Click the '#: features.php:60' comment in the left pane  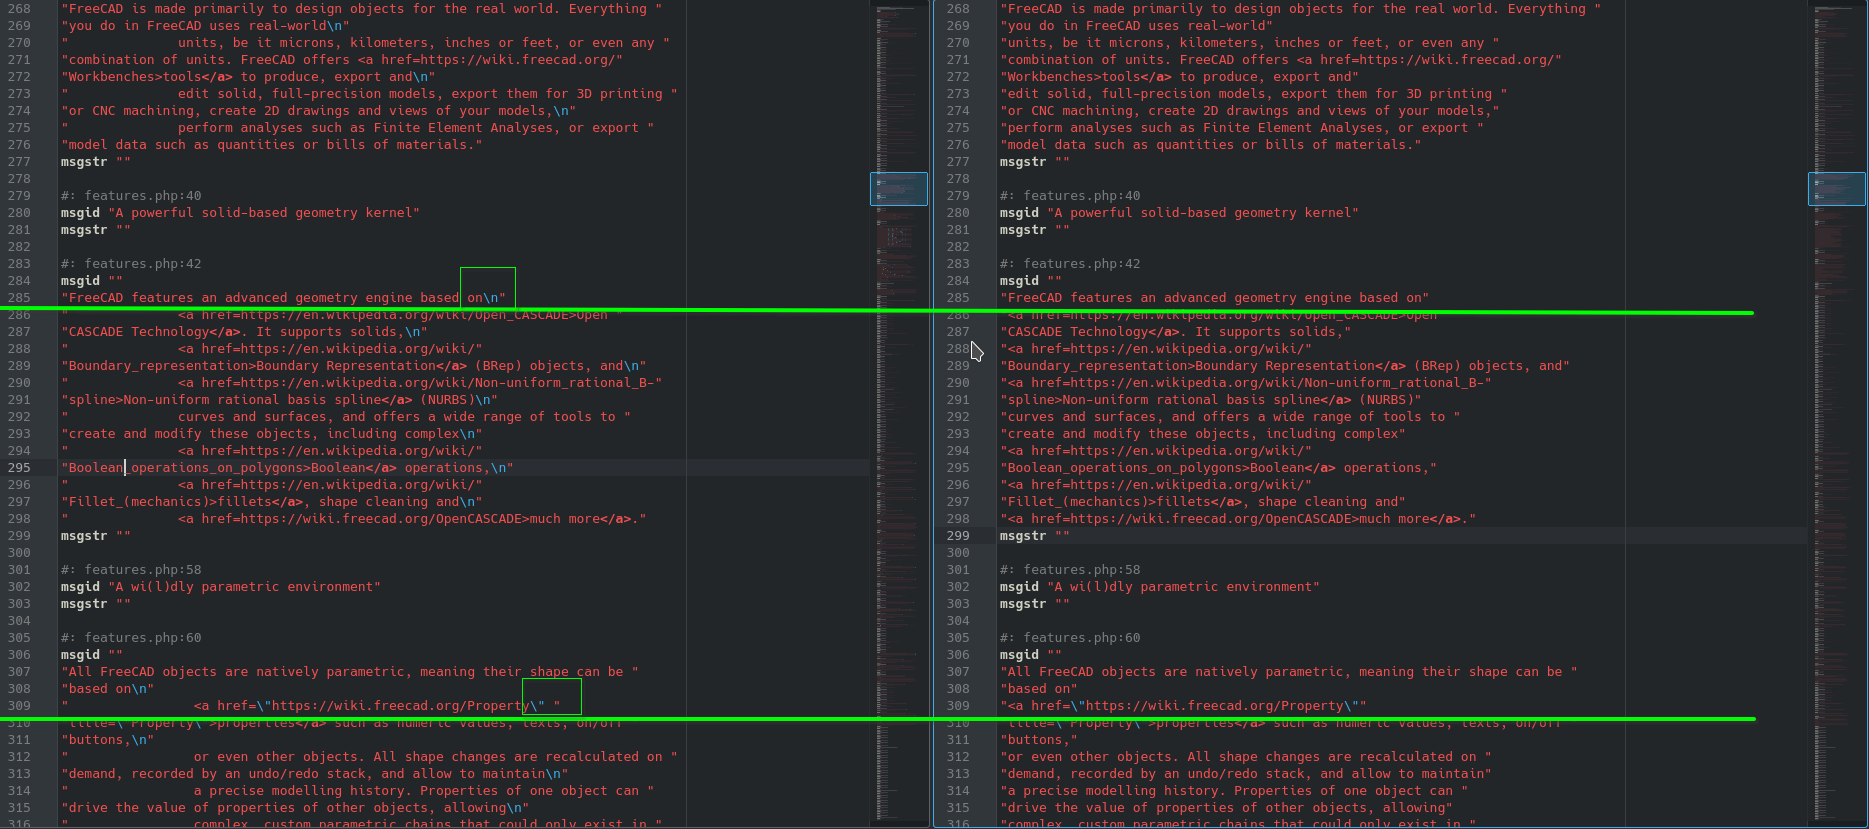pos(131,638)
